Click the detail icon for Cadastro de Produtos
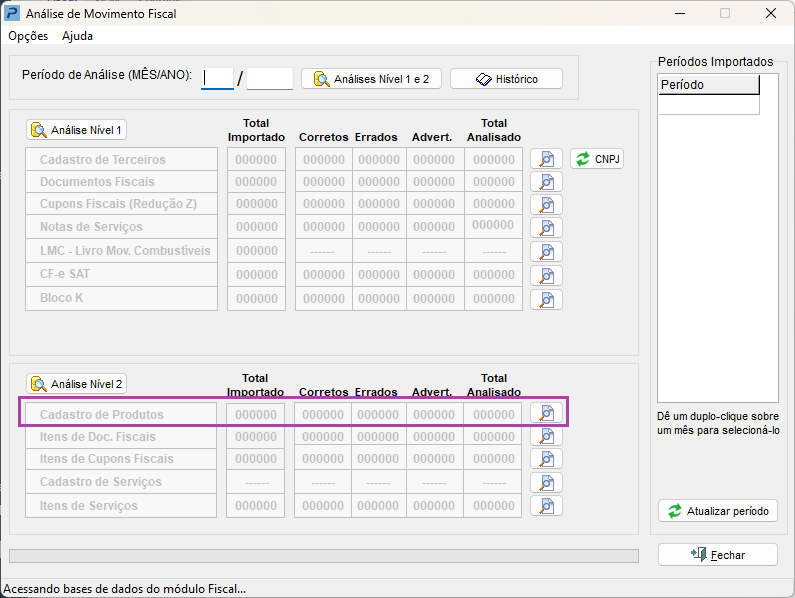The image size is (795, 598). pyautogui.click(x=546, y=414)
